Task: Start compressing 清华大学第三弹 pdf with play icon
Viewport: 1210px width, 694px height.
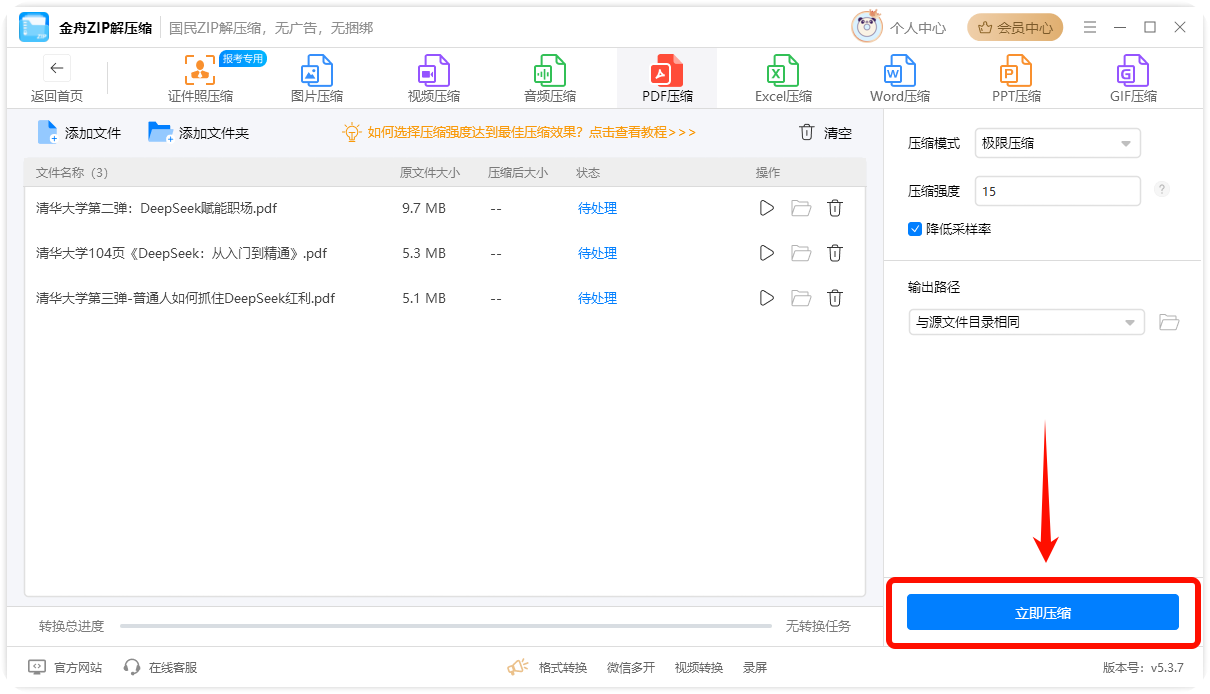Action: tap(767, 298)
